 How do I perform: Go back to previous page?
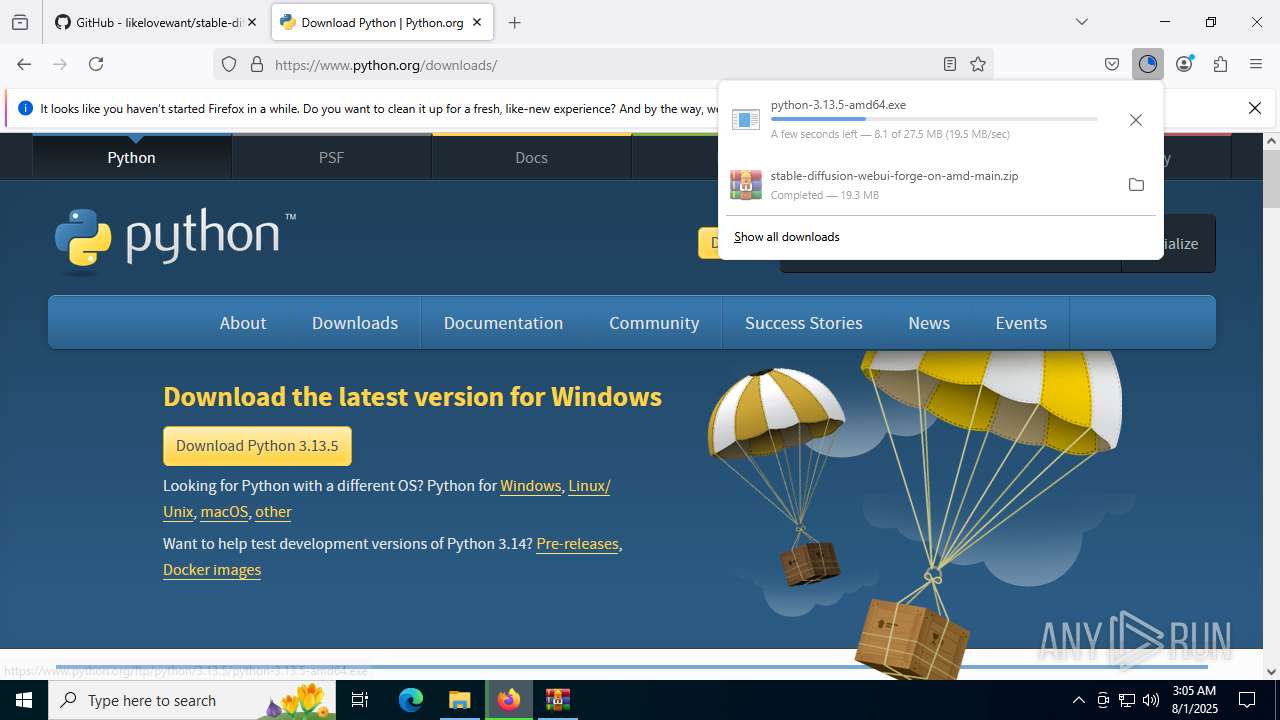pos(24,64)
